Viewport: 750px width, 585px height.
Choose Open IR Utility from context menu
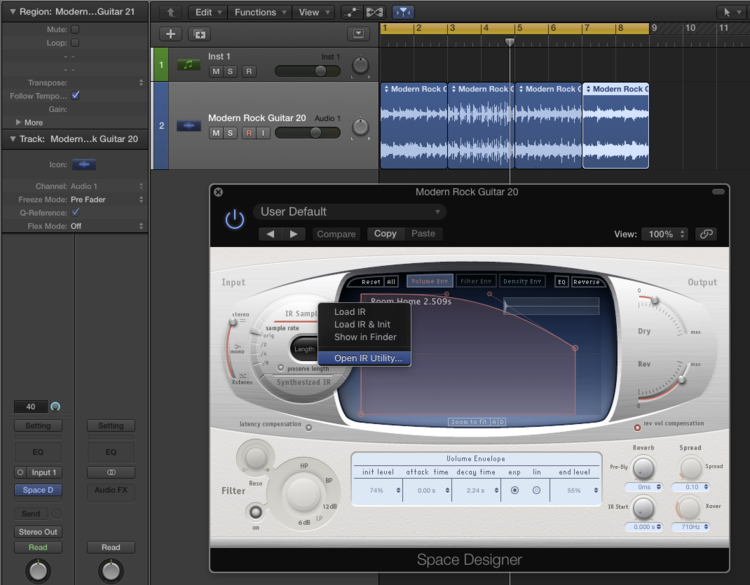pos(367,358)
